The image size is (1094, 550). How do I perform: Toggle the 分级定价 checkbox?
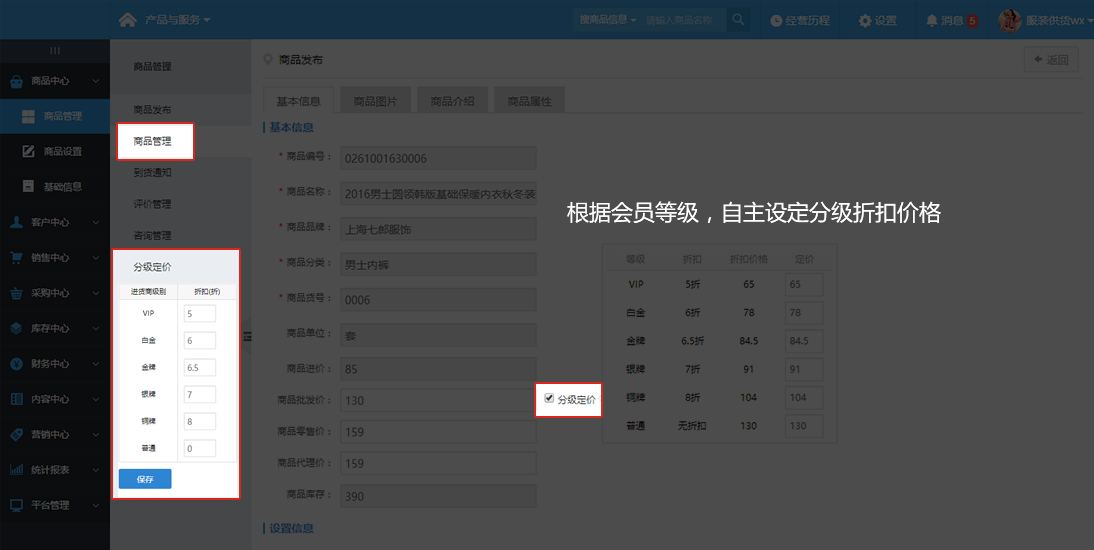(x=549, y=398)
